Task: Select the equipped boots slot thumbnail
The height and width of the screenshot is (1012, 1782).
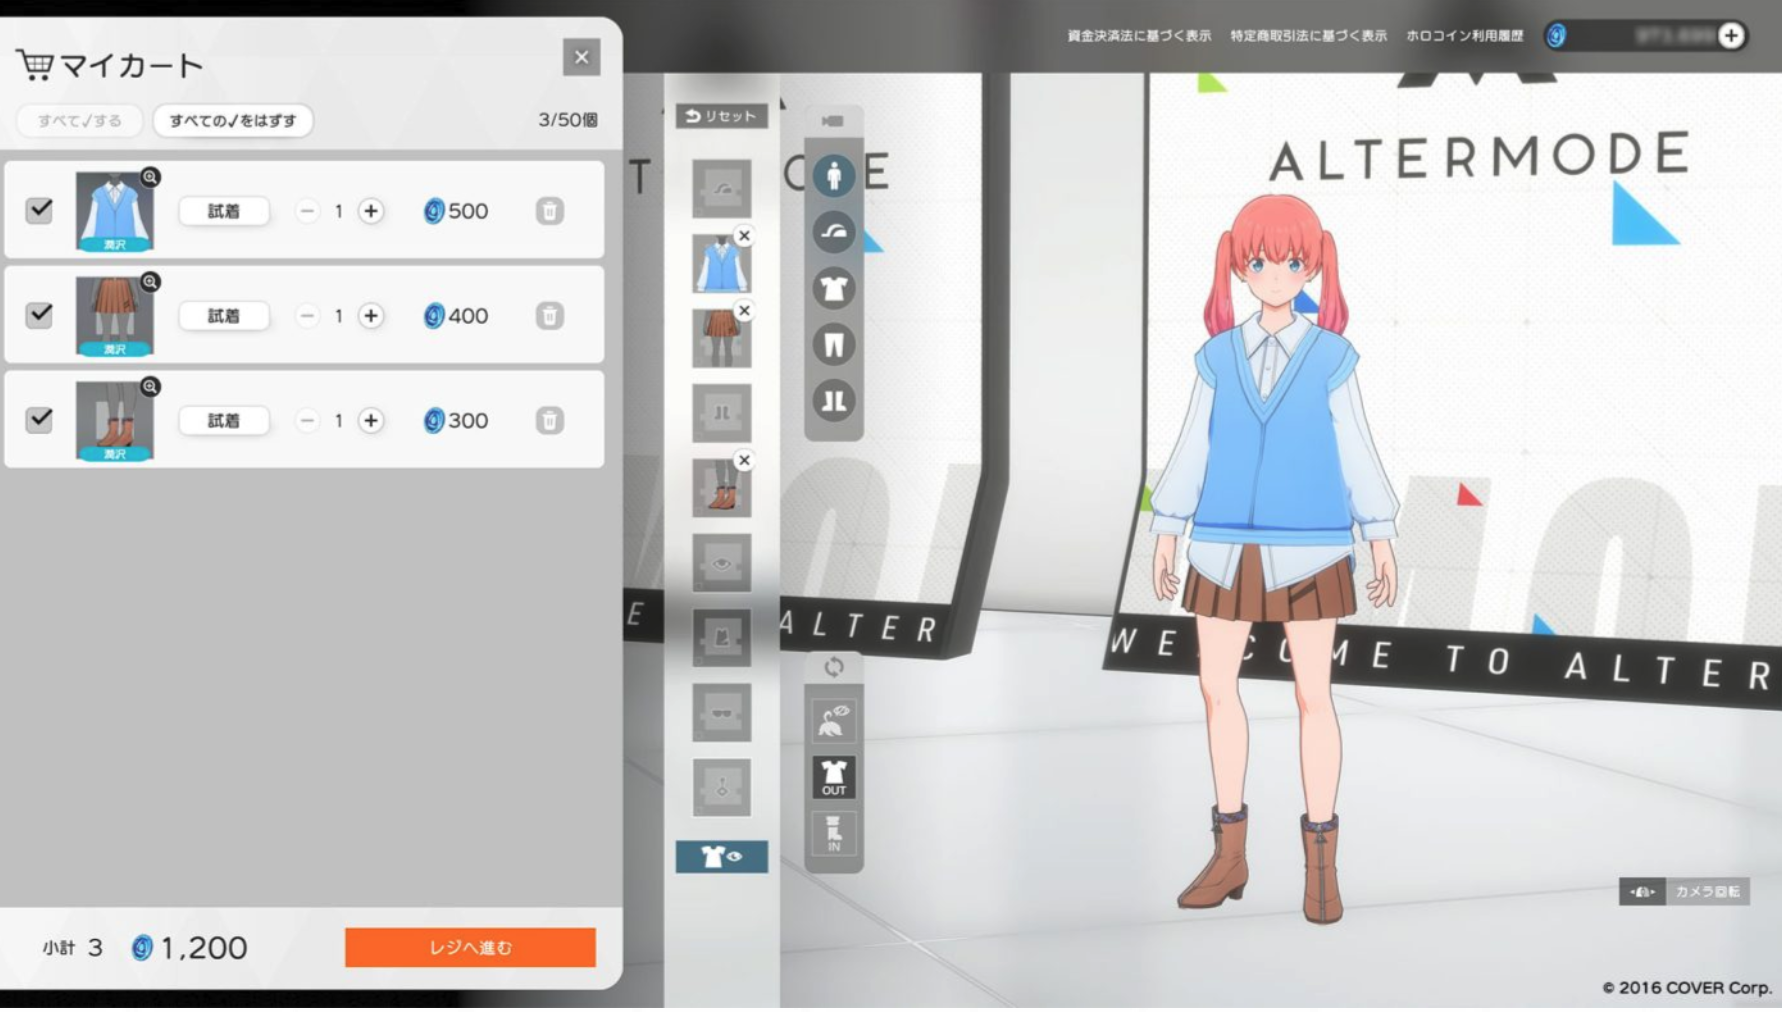Action: click(x=720, y=489)
